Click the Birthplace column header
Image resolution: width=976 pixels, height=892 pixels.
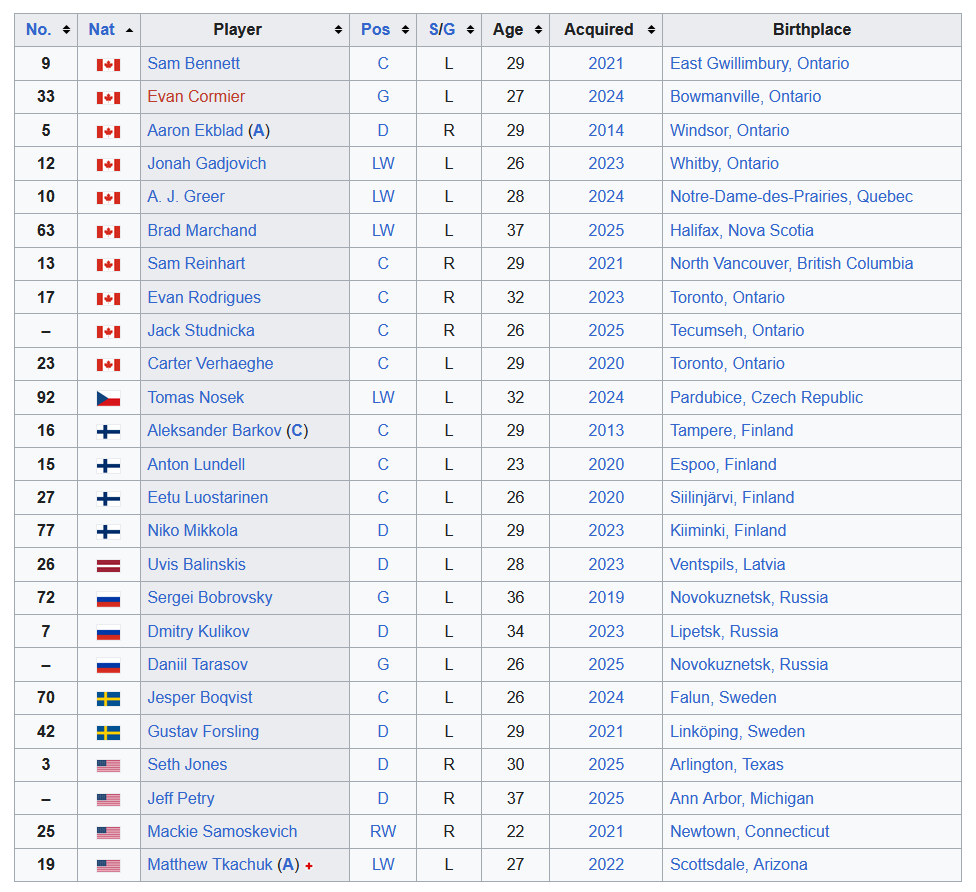812,29
